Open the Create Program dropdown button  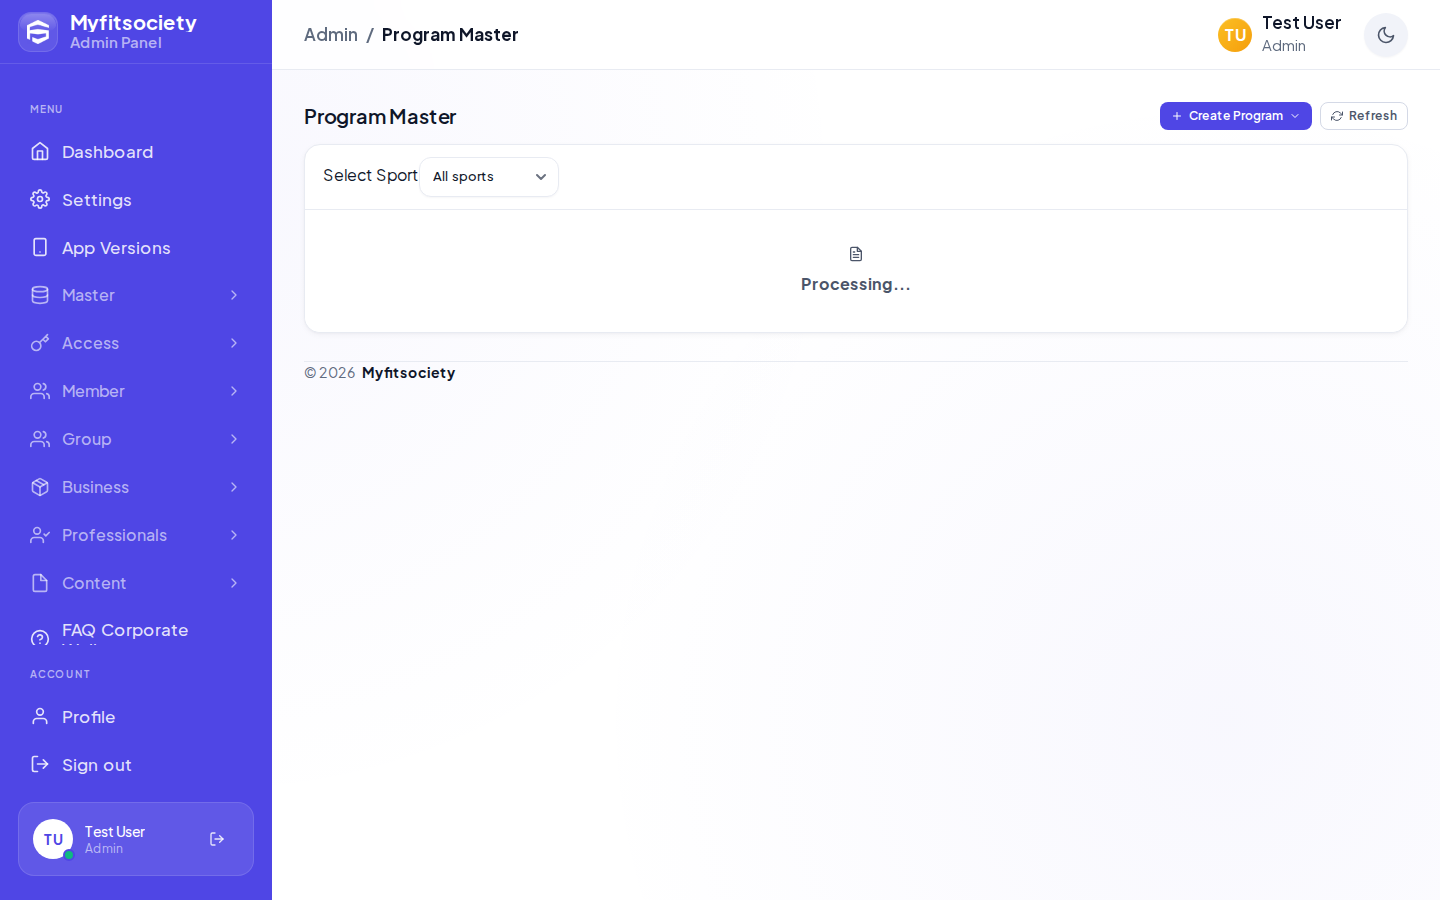coord(1236,116)
